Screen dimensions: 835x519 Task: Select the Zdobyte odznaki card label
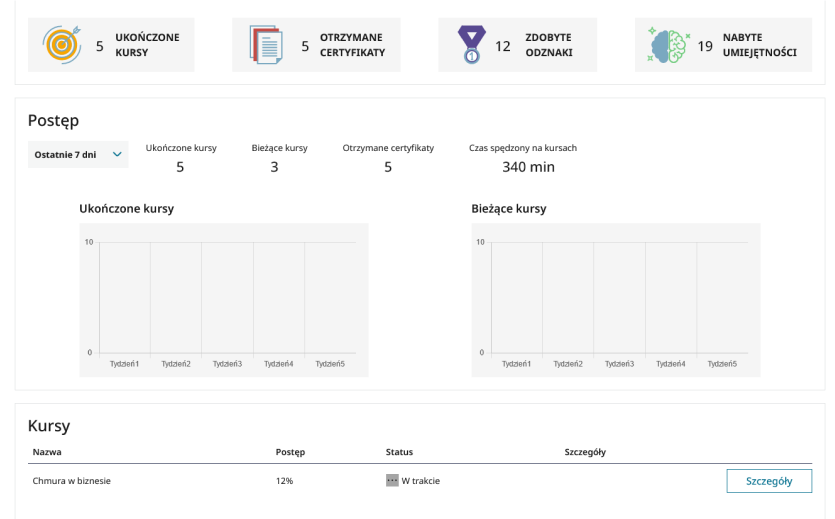click(x=549, y=45)
